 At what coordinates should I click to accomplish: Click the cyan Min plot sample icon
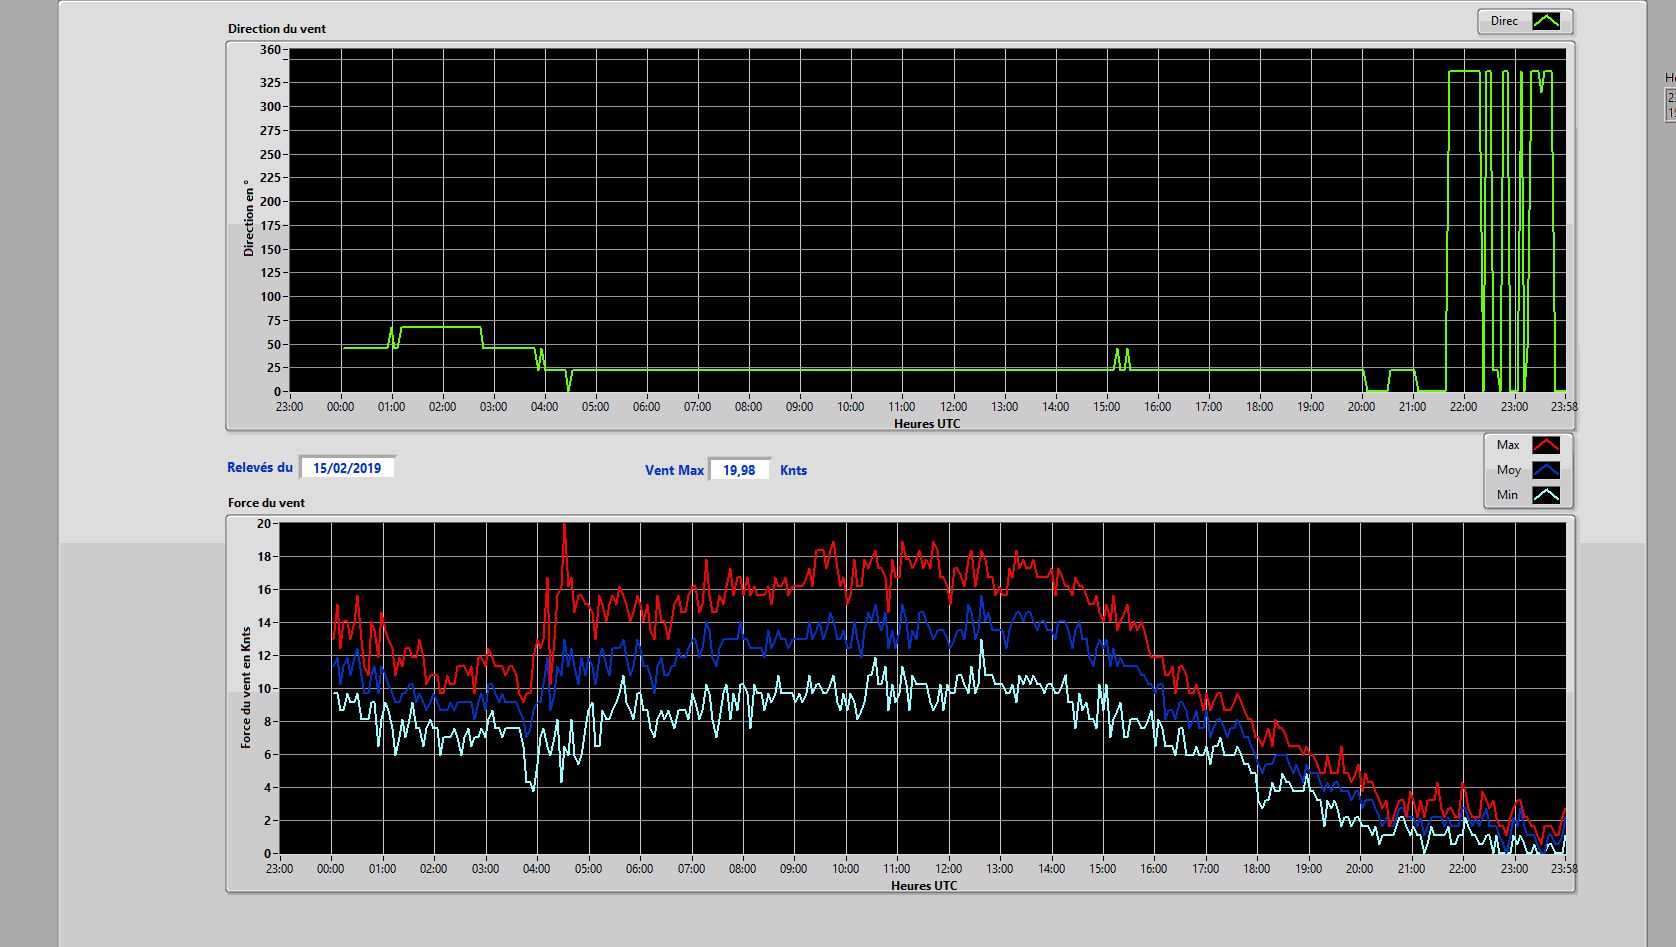1546,495
